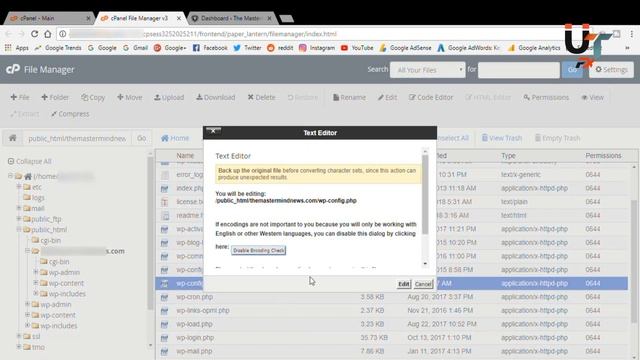Click Cancel in the Text Editor dialog
Image resolution: width=640 pixels, height=360 pixels.
(x=423, y=284)
